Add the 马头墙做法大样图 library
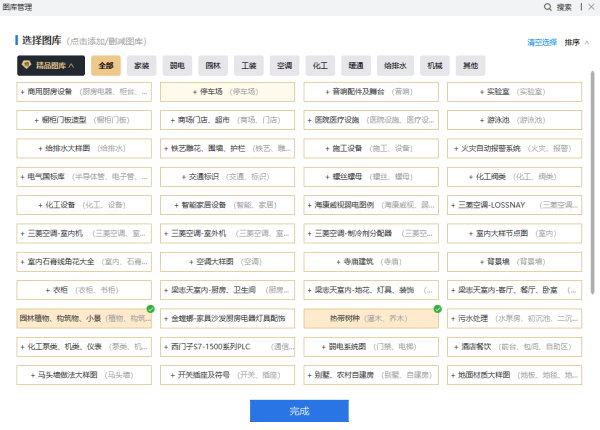600x430 pixels. tap(84, 375)
